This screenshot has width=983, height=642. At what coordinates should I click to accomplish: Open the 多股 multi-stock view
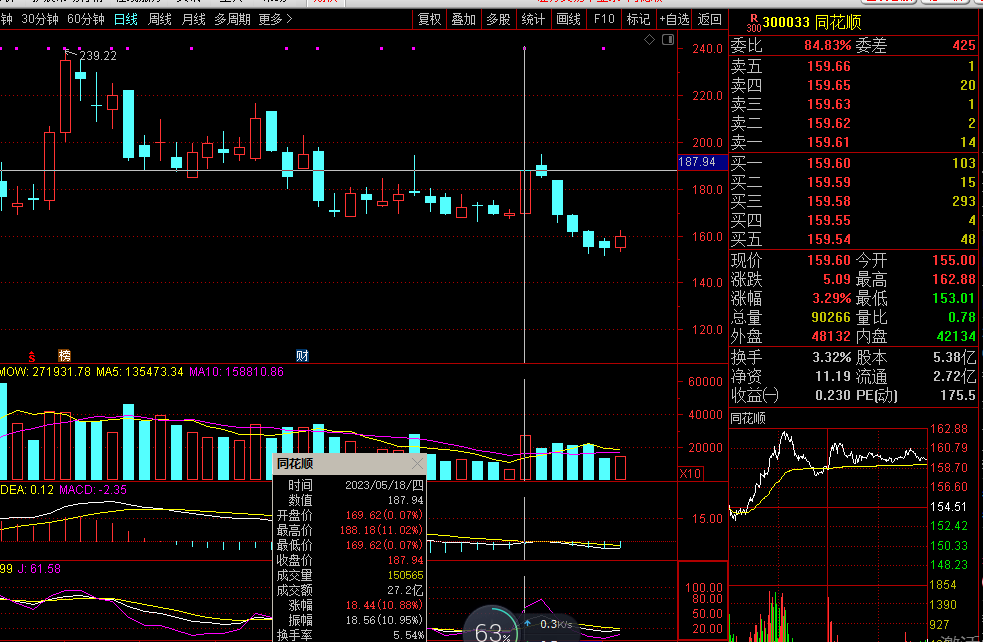[498, 19]
